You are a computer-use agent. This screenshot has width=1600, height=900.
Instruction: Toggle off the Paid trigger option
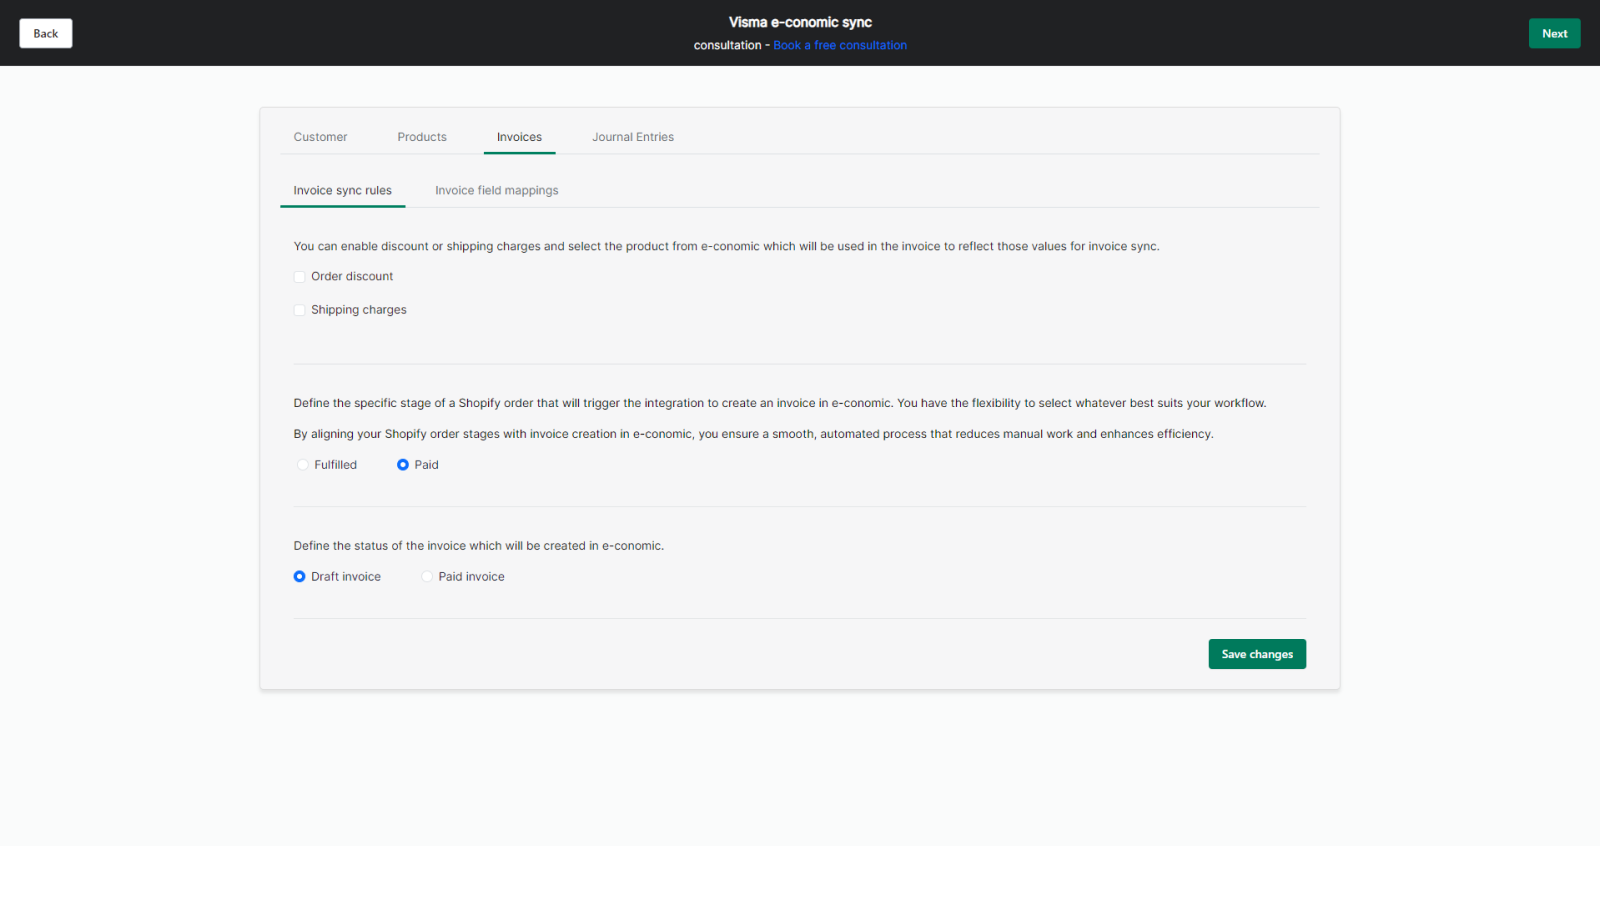(x=403, y=464)
